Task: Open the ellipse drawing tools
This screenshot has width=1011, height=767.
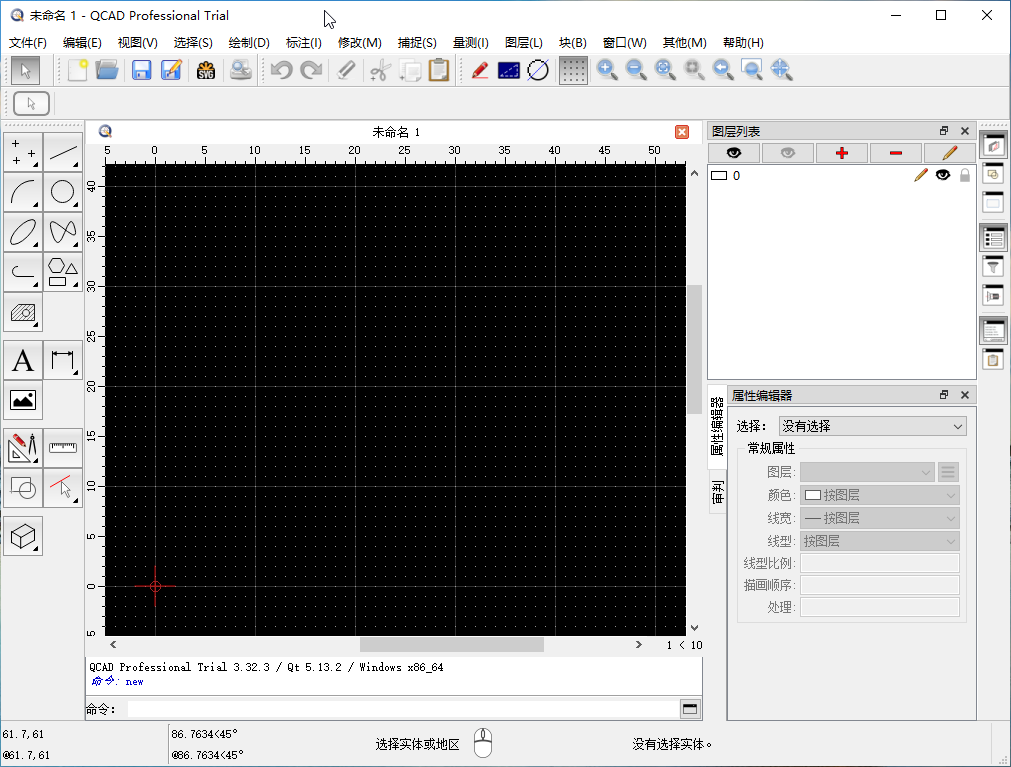Action: pyautogui.click(x=23, y=232)
